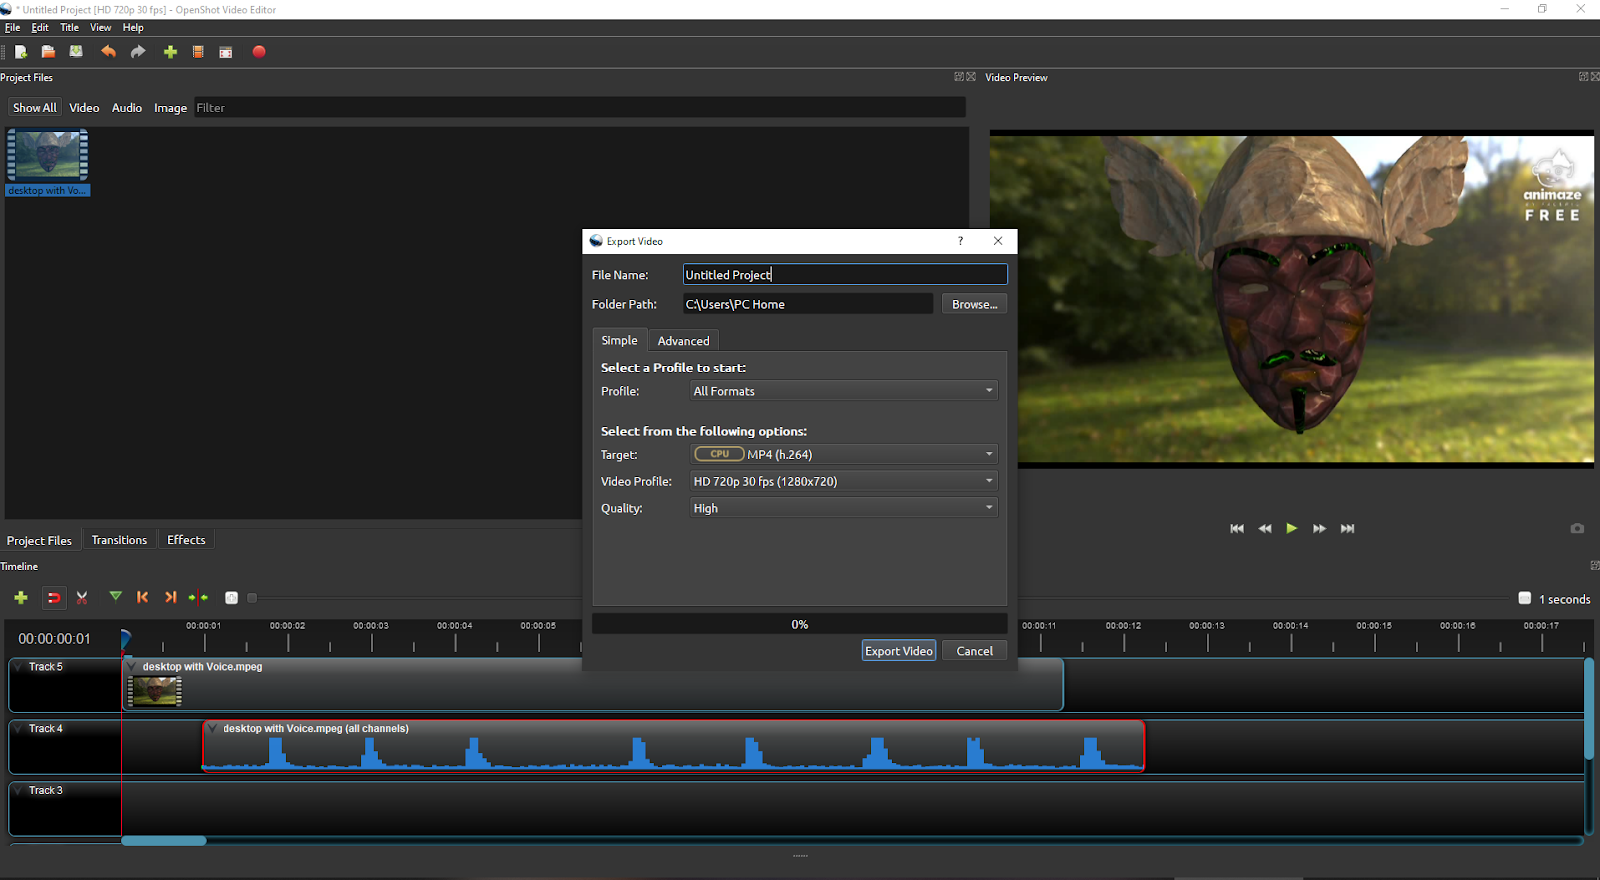
Task: Switch to the Transitions tab
Action: (119, 540)
